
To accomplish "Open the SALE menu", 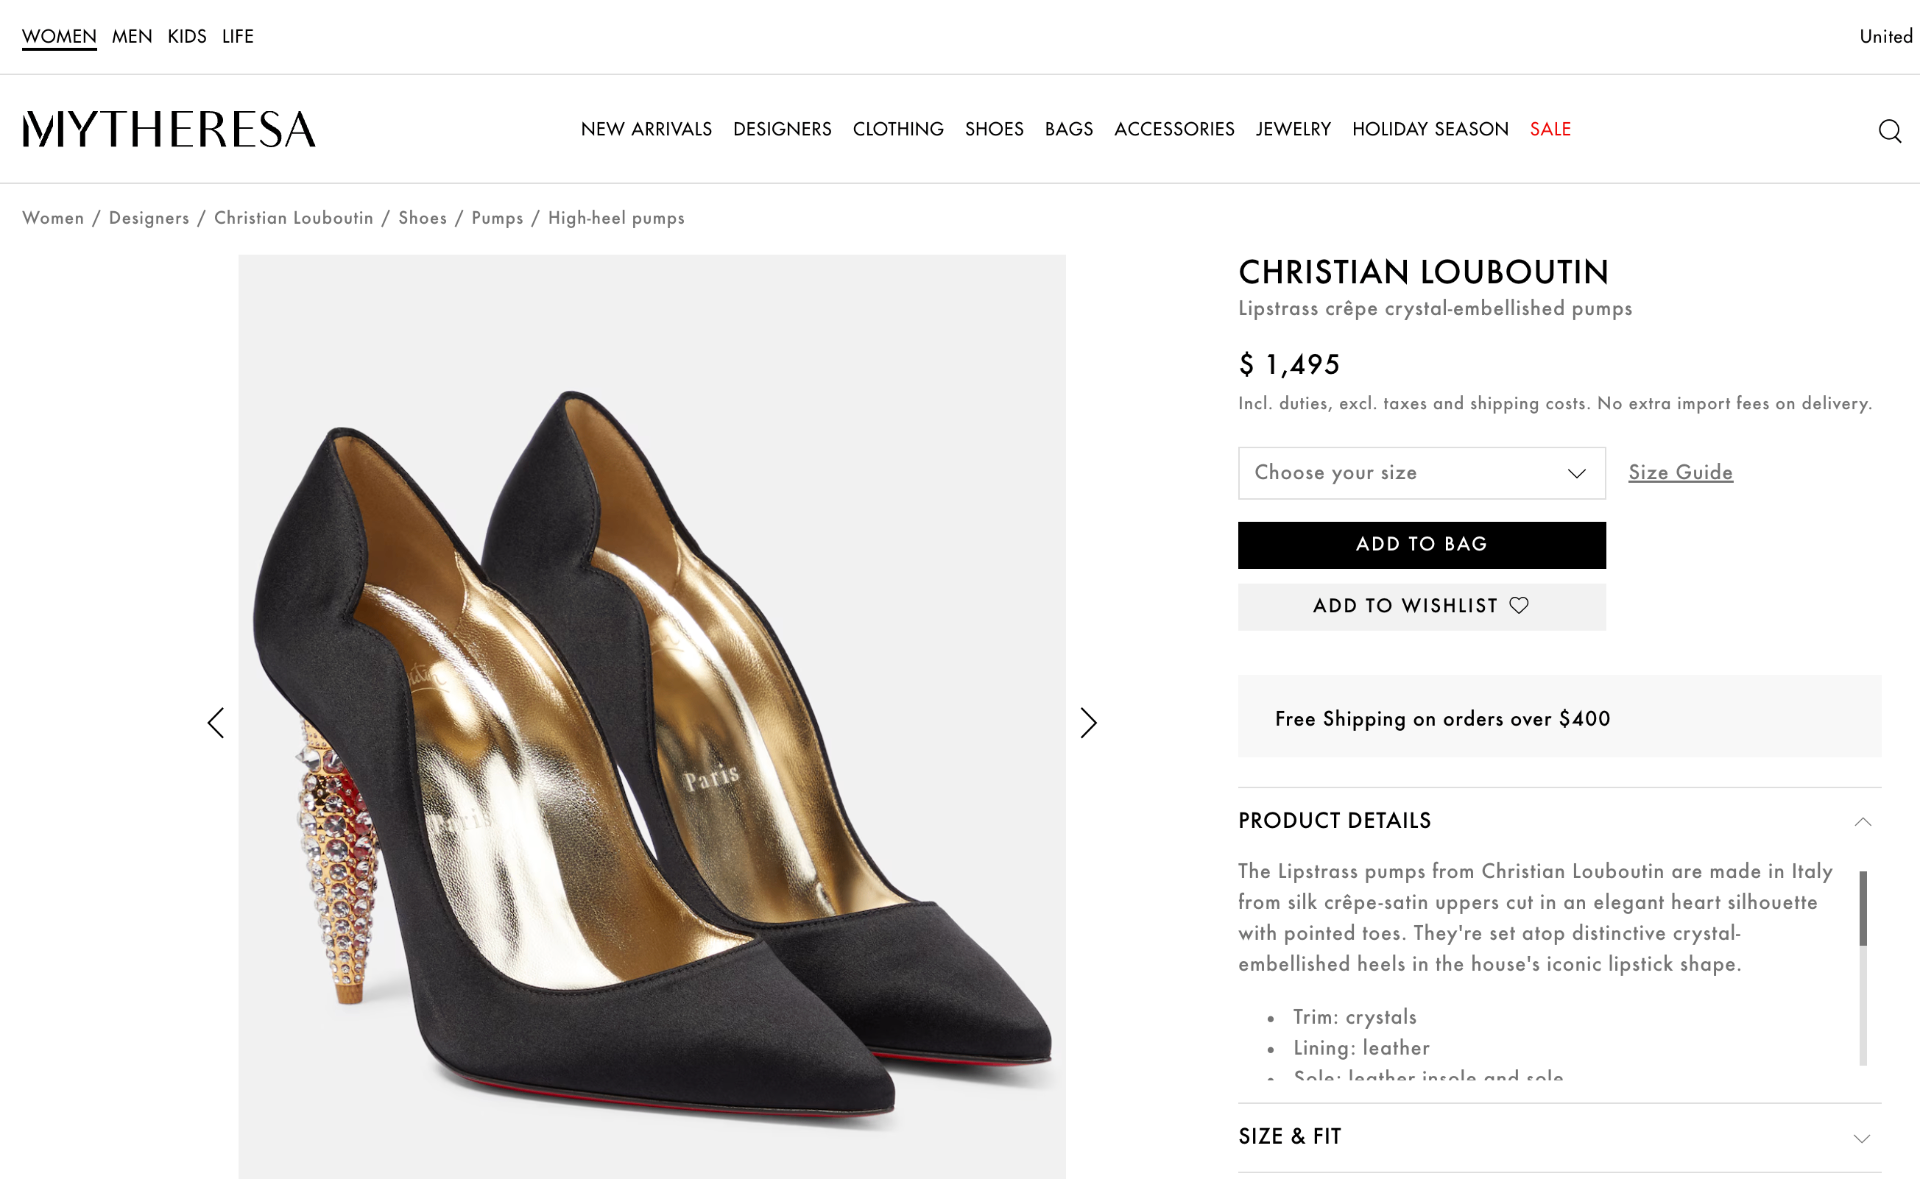I will tap(1550, 129).
